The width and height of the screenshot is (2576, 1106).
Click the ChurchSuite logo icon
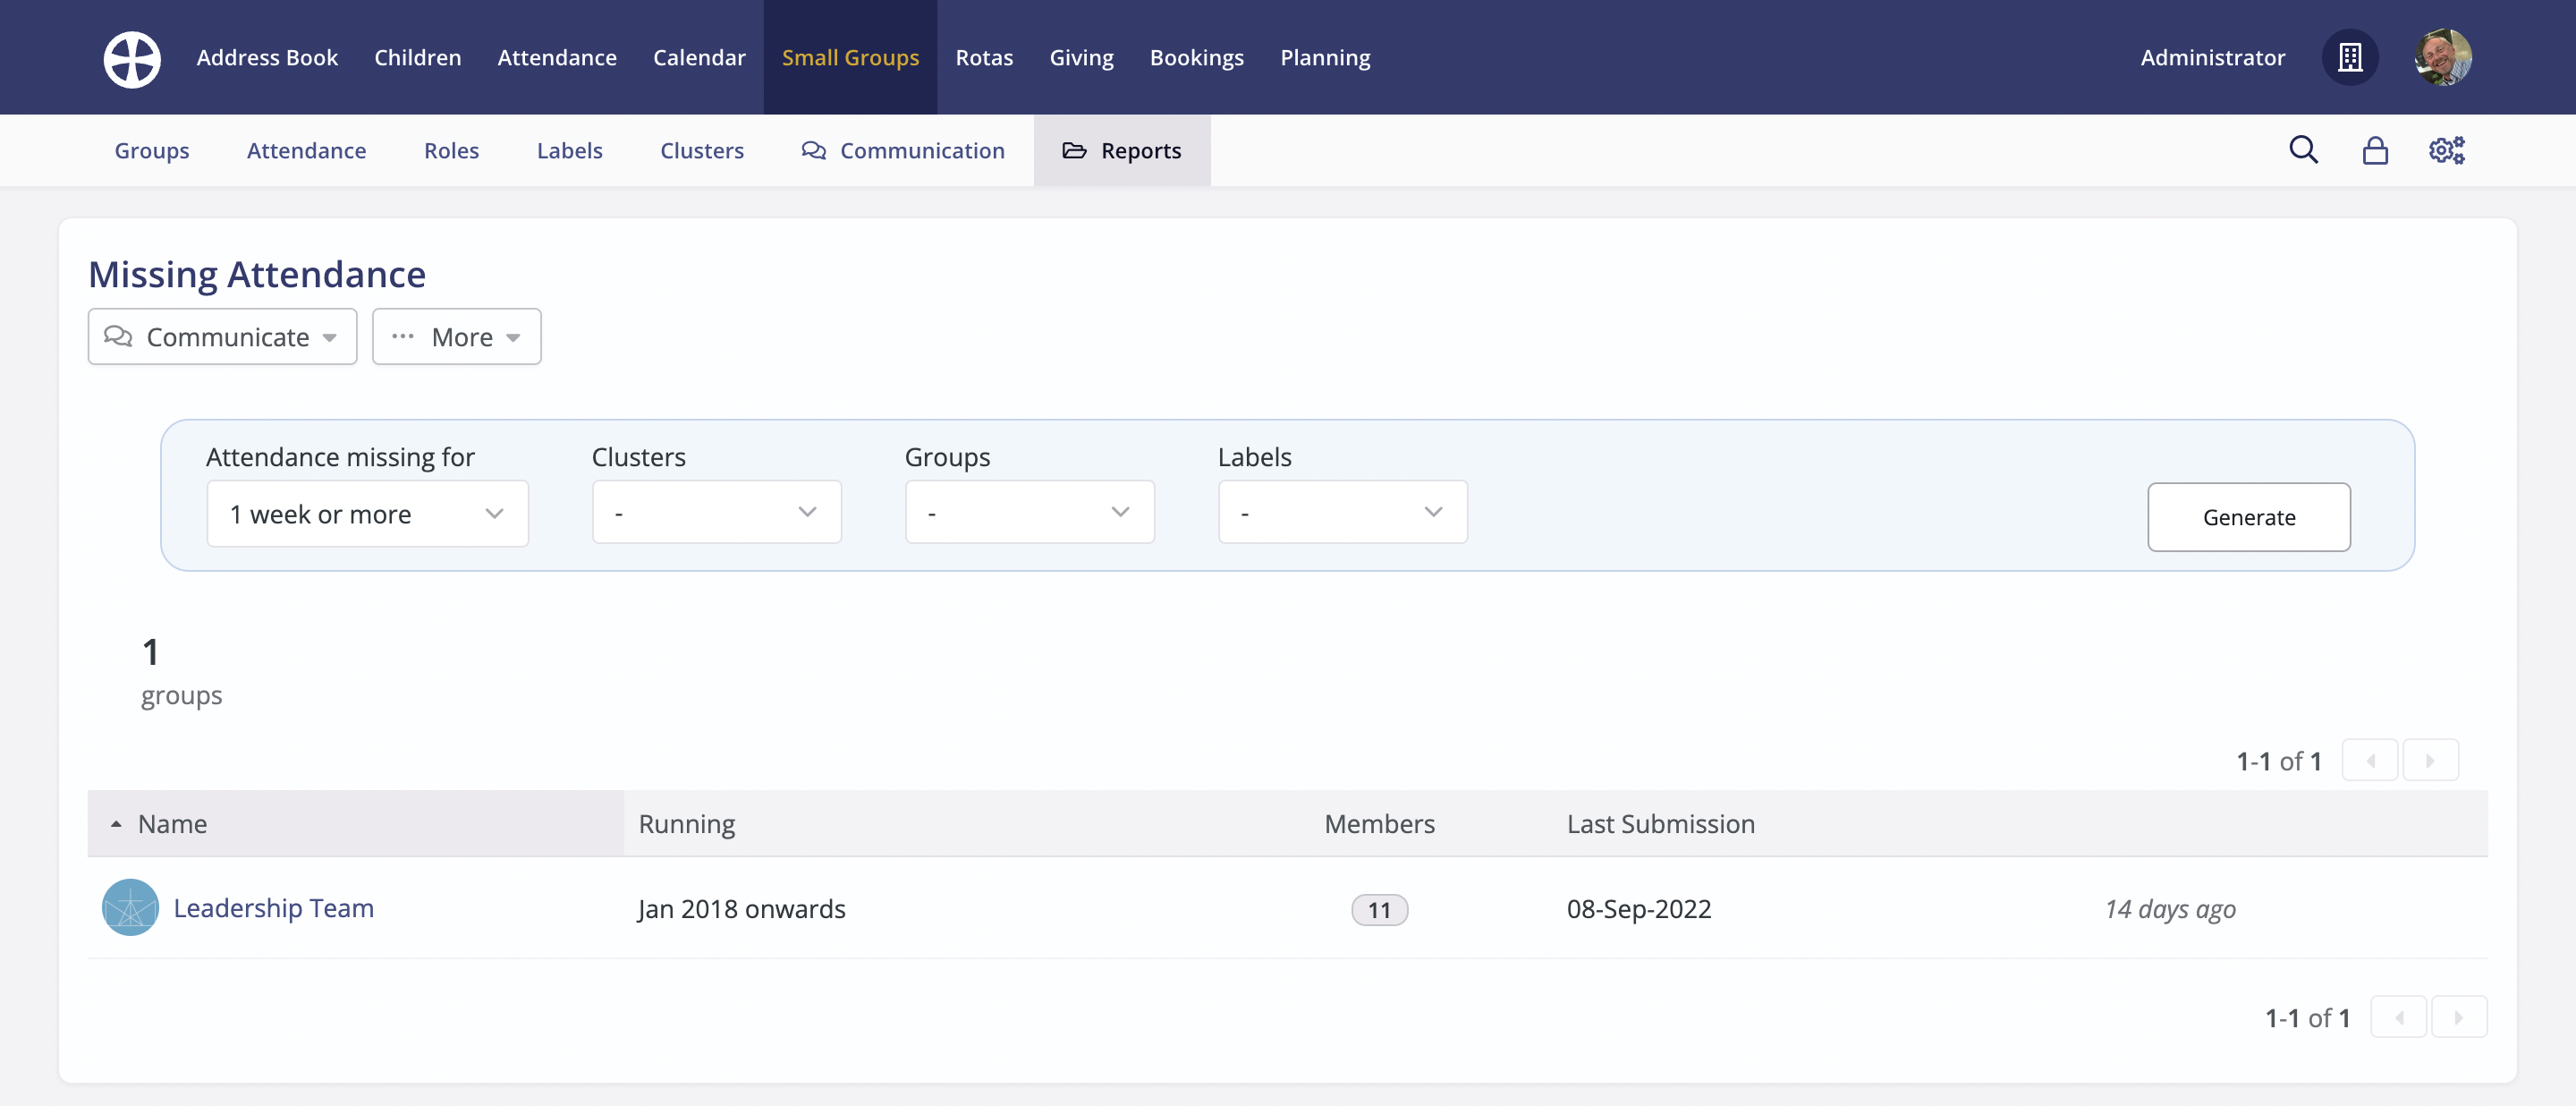pos(132,58)
